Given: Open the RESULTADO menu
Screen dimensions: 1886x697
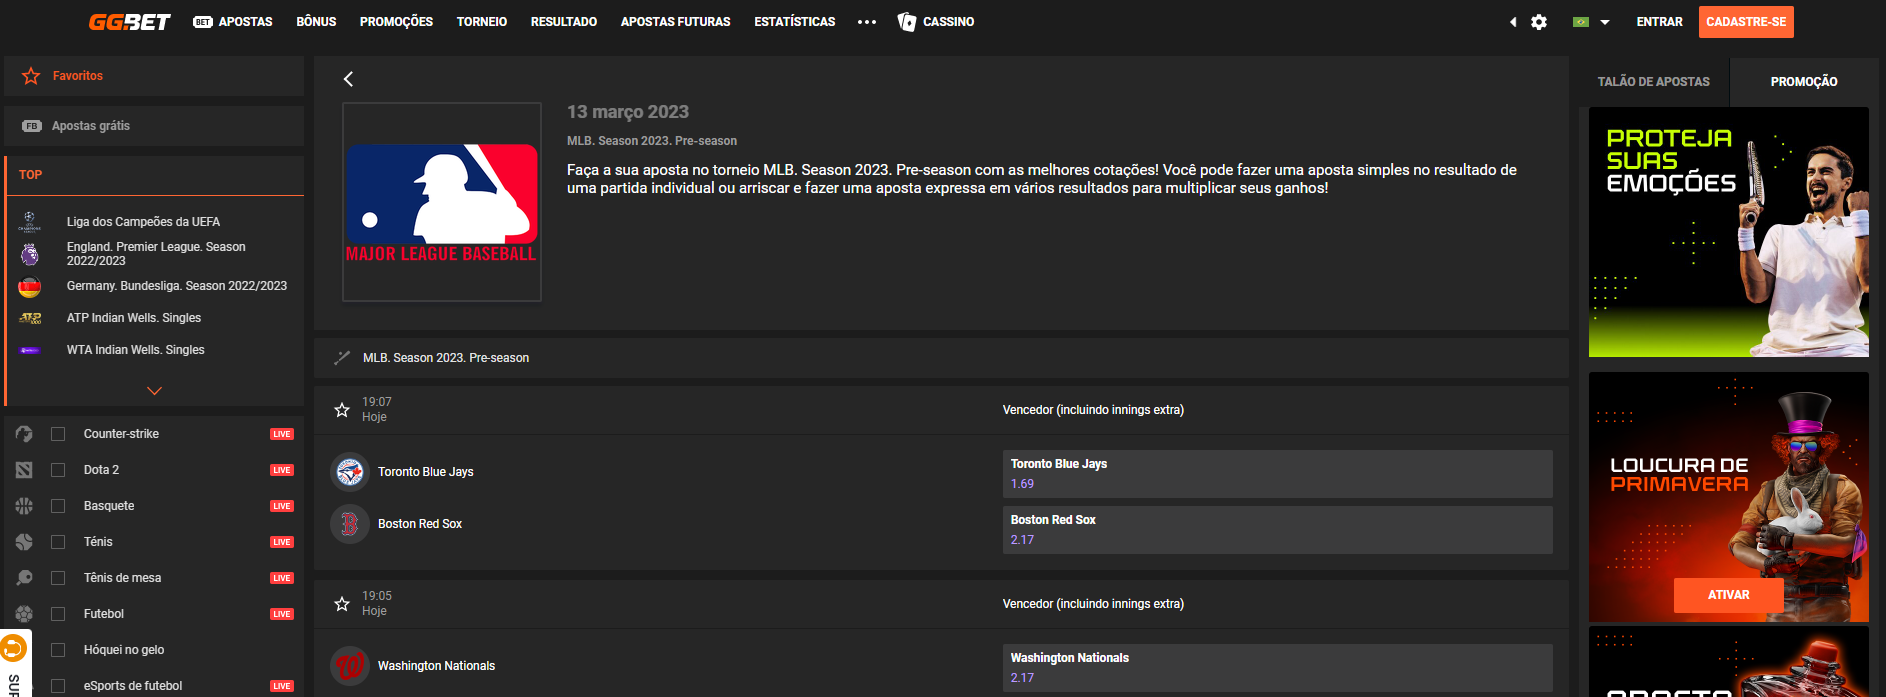Looking at the screenshot, I should (x=564, y=22).
